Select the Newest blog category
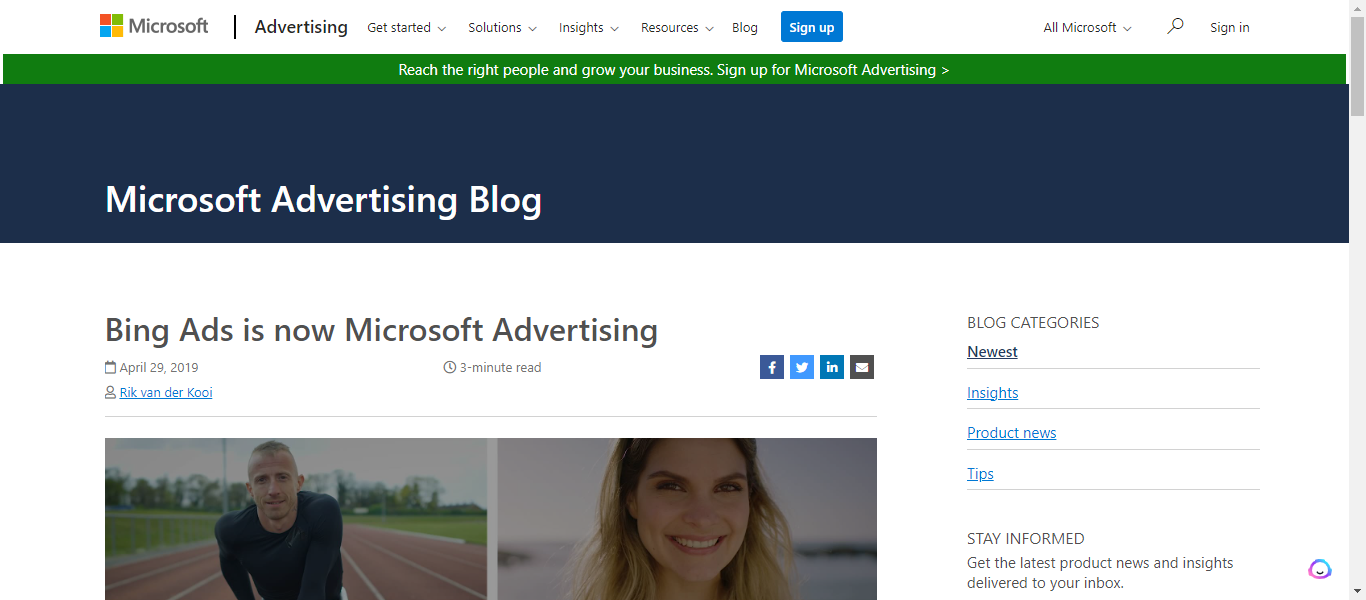Image resolution: width=1366 pixels, height=600 pixels. point(992,352)
